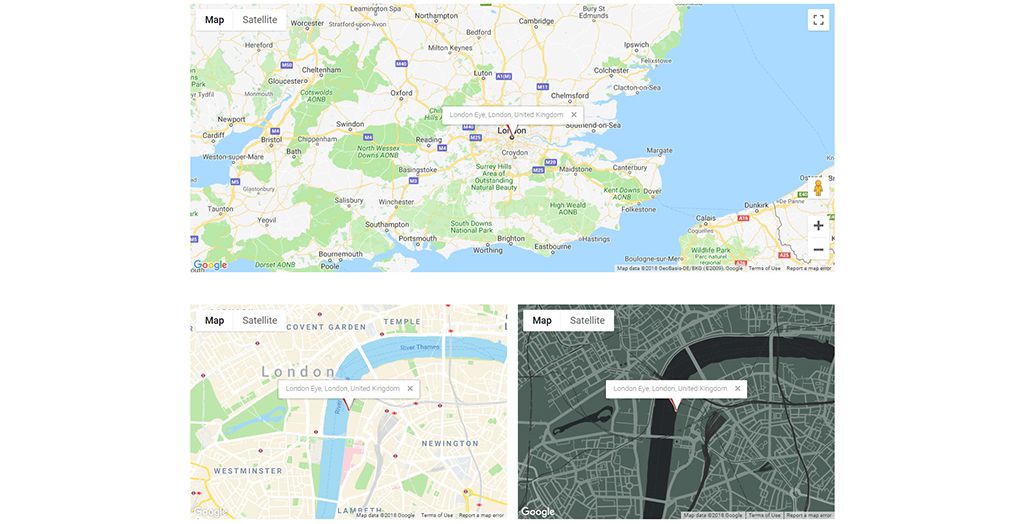
Task: Zoom in with the plus button
Action: point(818,225)
